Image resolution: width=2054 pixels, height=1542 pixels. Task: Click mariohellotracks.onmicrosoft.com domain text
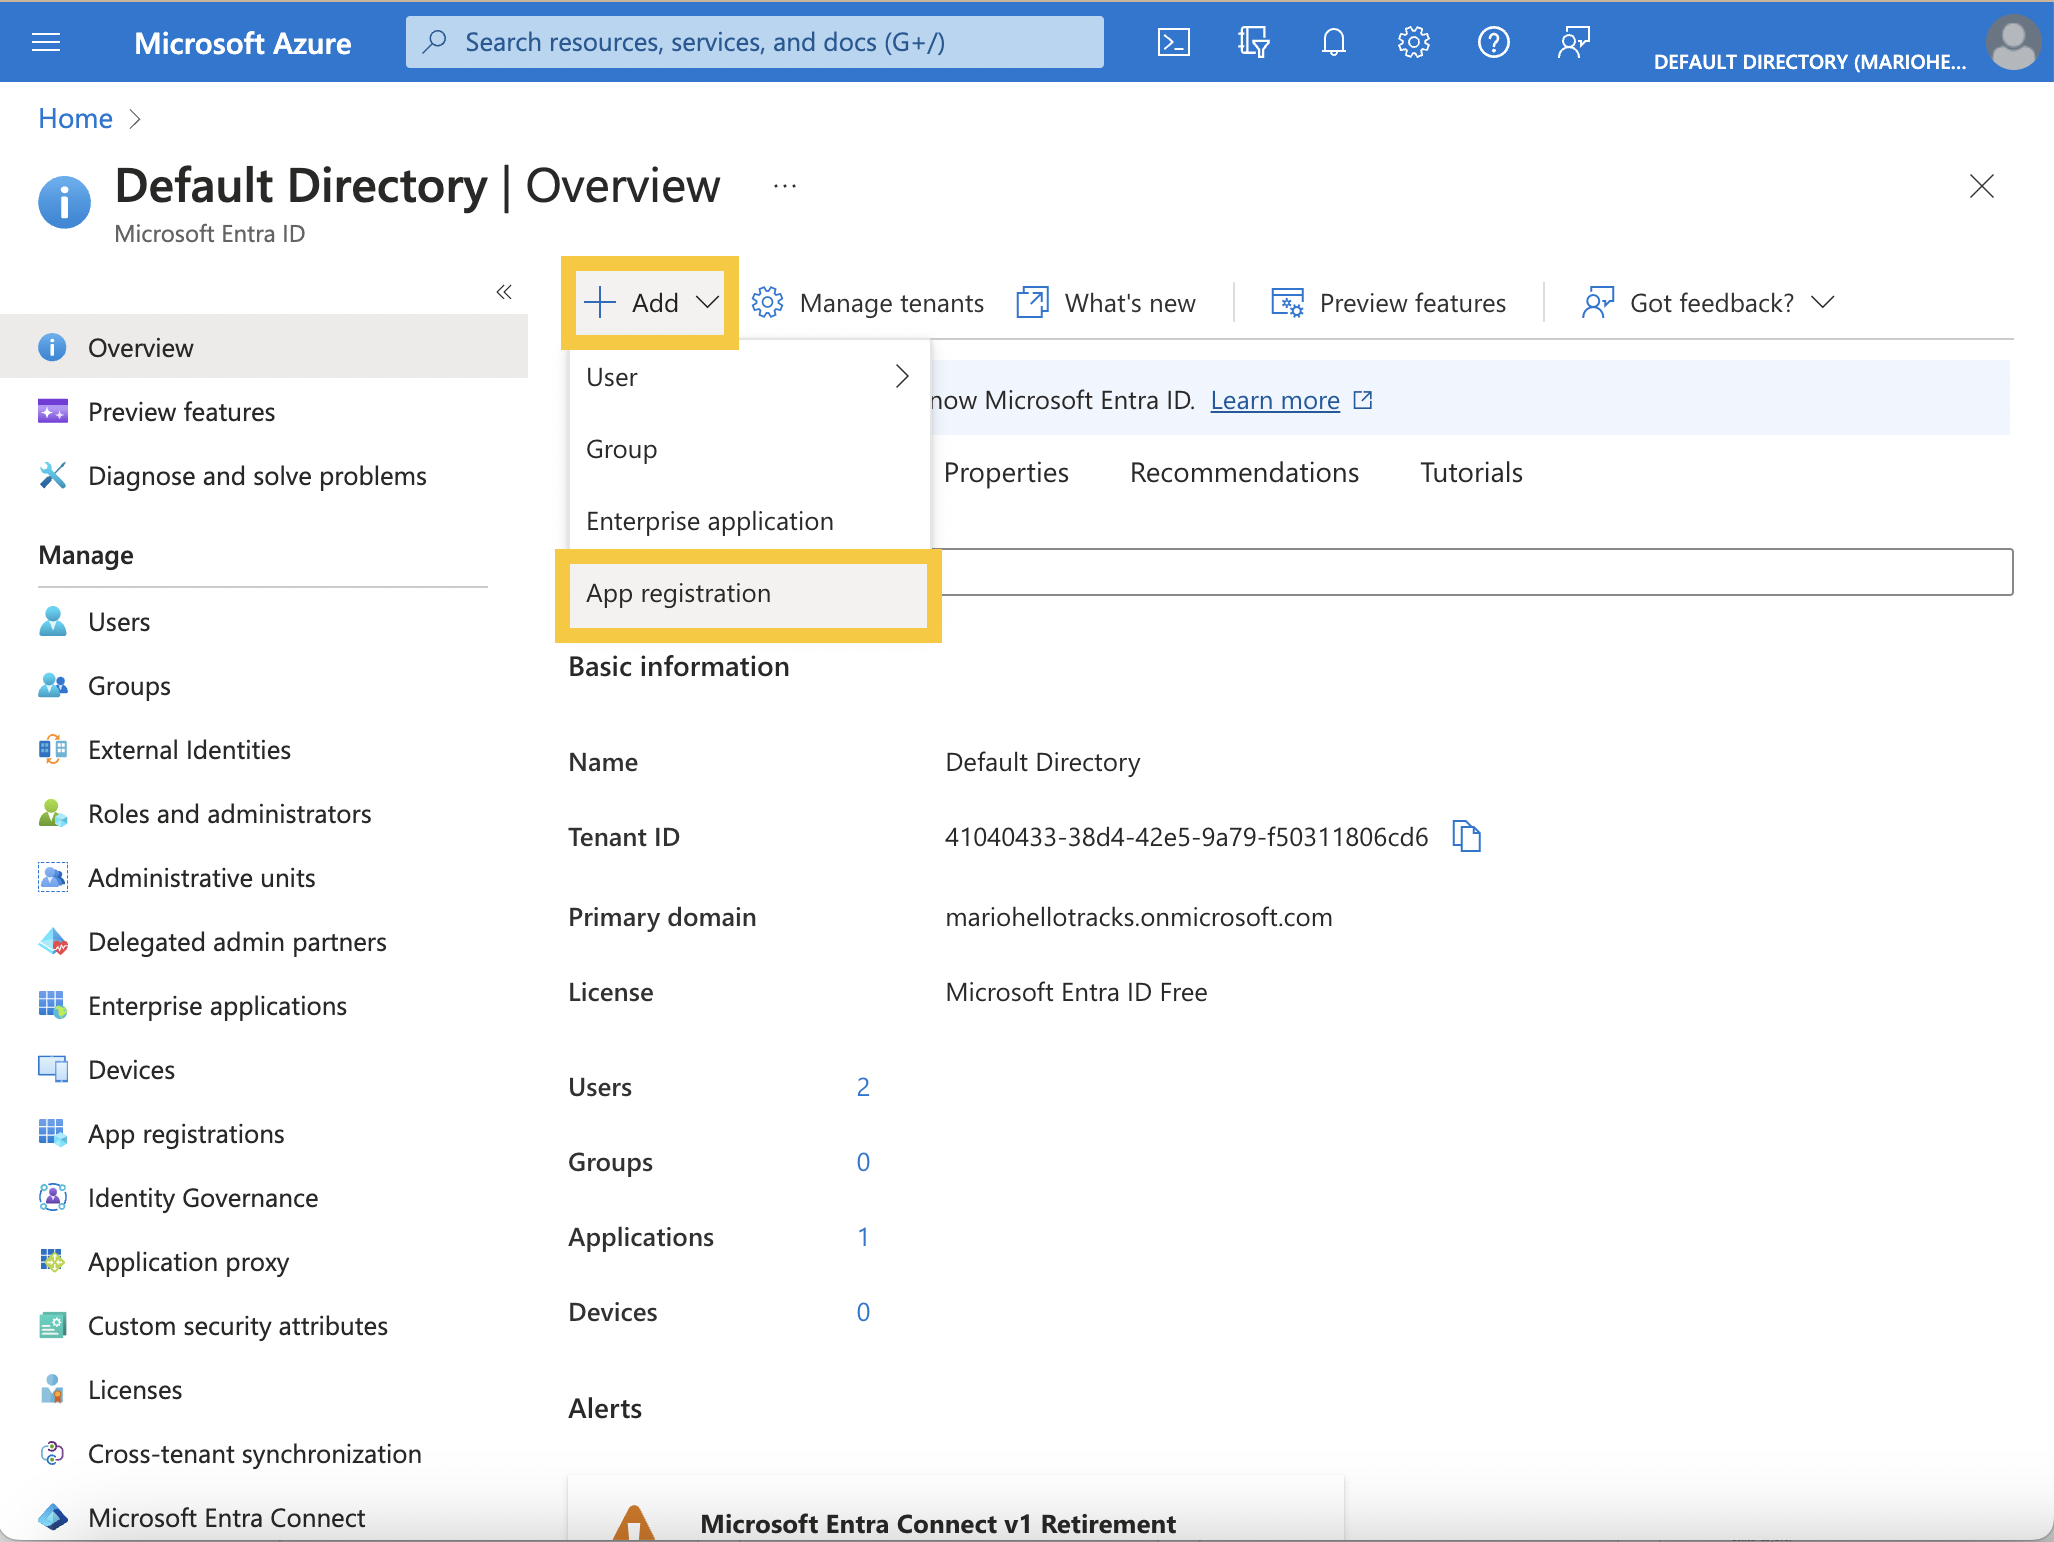pos(1139,917)
